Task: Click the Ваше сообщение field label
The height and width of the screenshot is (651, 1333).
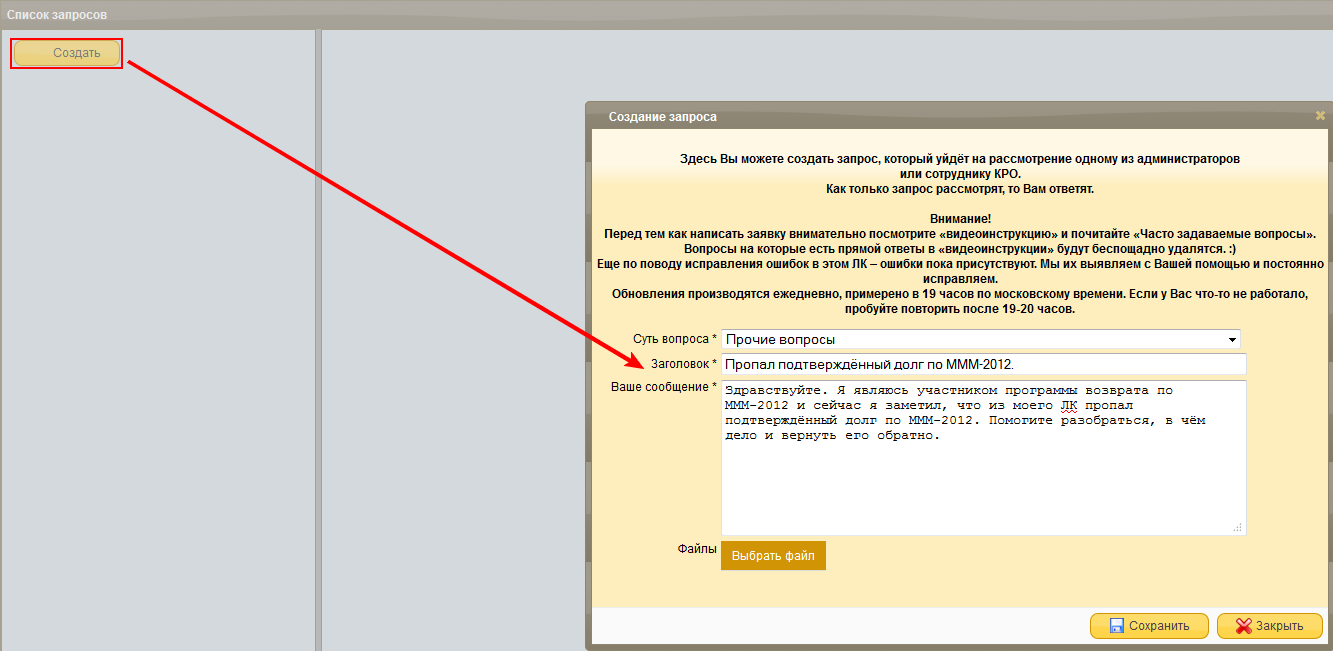Action: [x=664, y=387]
